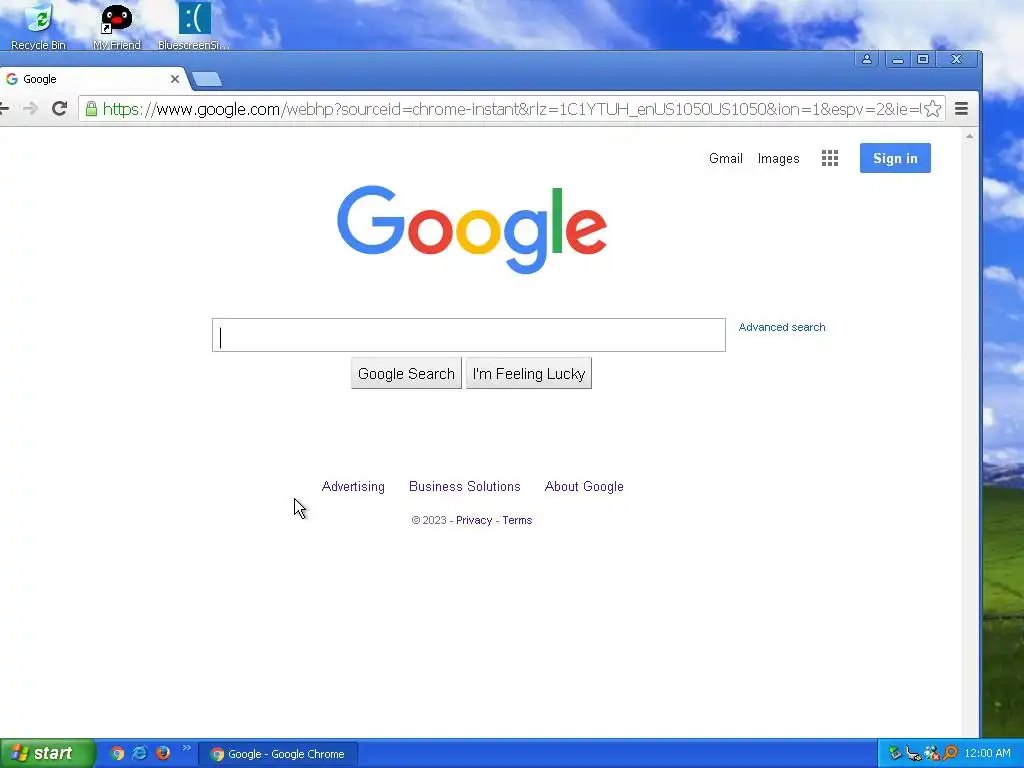Image resolution: width=1024 pixels, height=768 pixels.
Task: Open Gmail link
Action: pyautogui.click(x=726, y=159)
